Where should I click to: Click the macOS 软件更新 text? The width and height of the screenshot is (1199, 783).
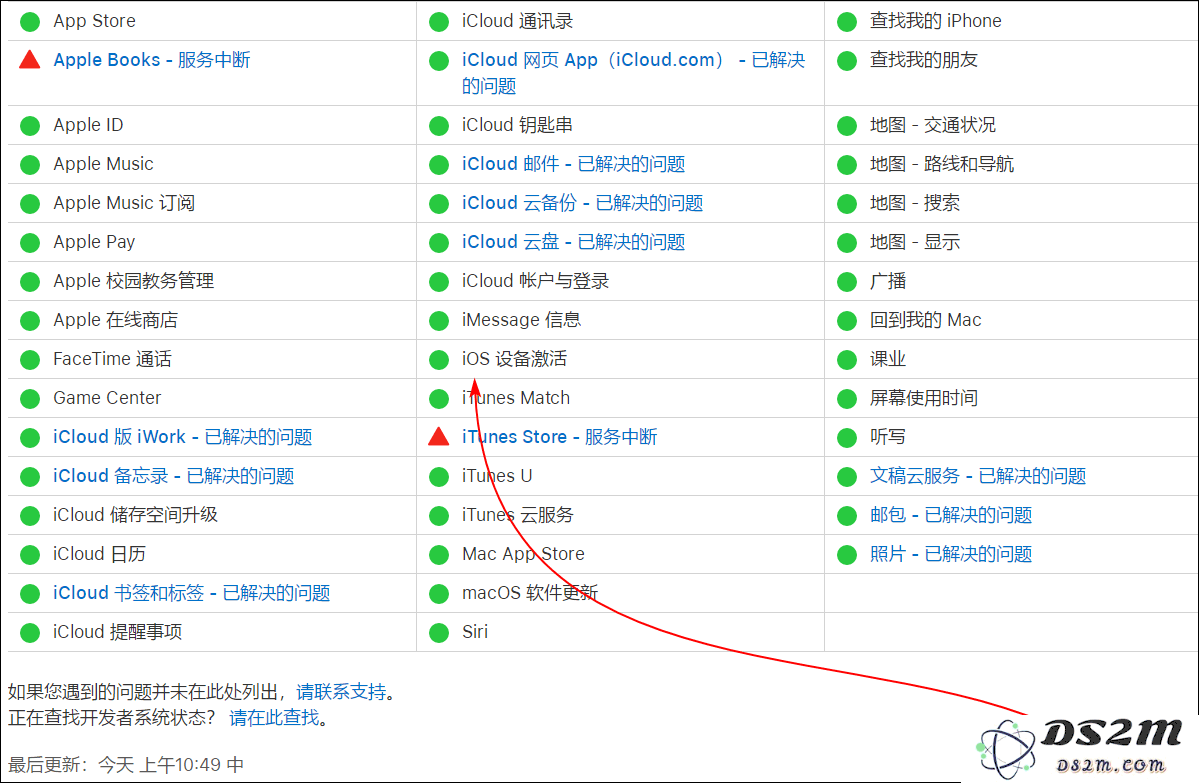[x=530, y=593]
